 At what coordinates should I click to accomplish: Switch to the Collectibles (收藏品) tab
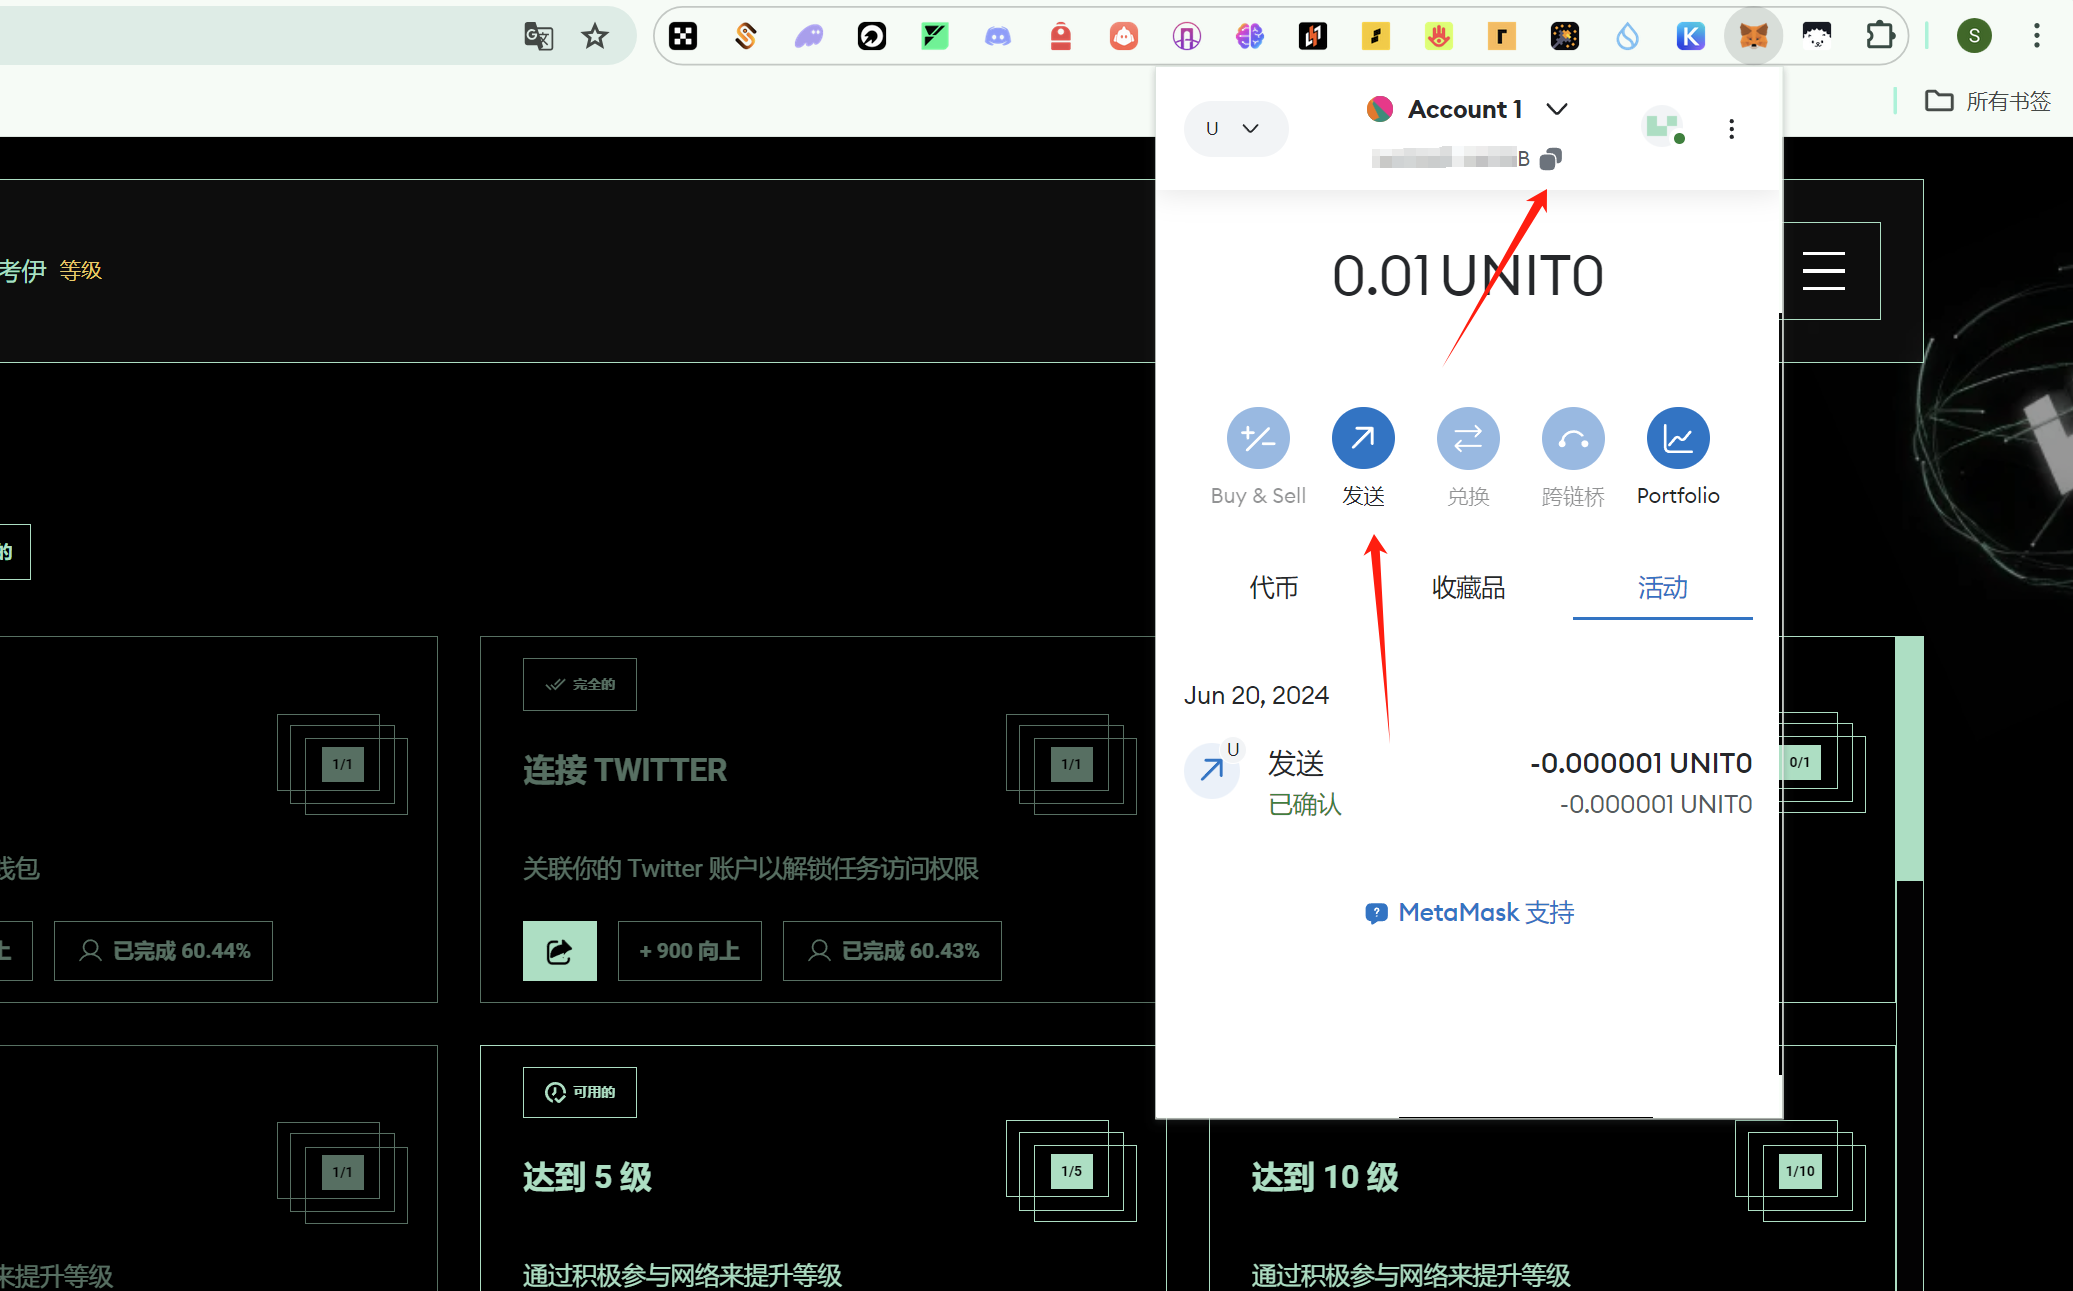coord(1468,587)
